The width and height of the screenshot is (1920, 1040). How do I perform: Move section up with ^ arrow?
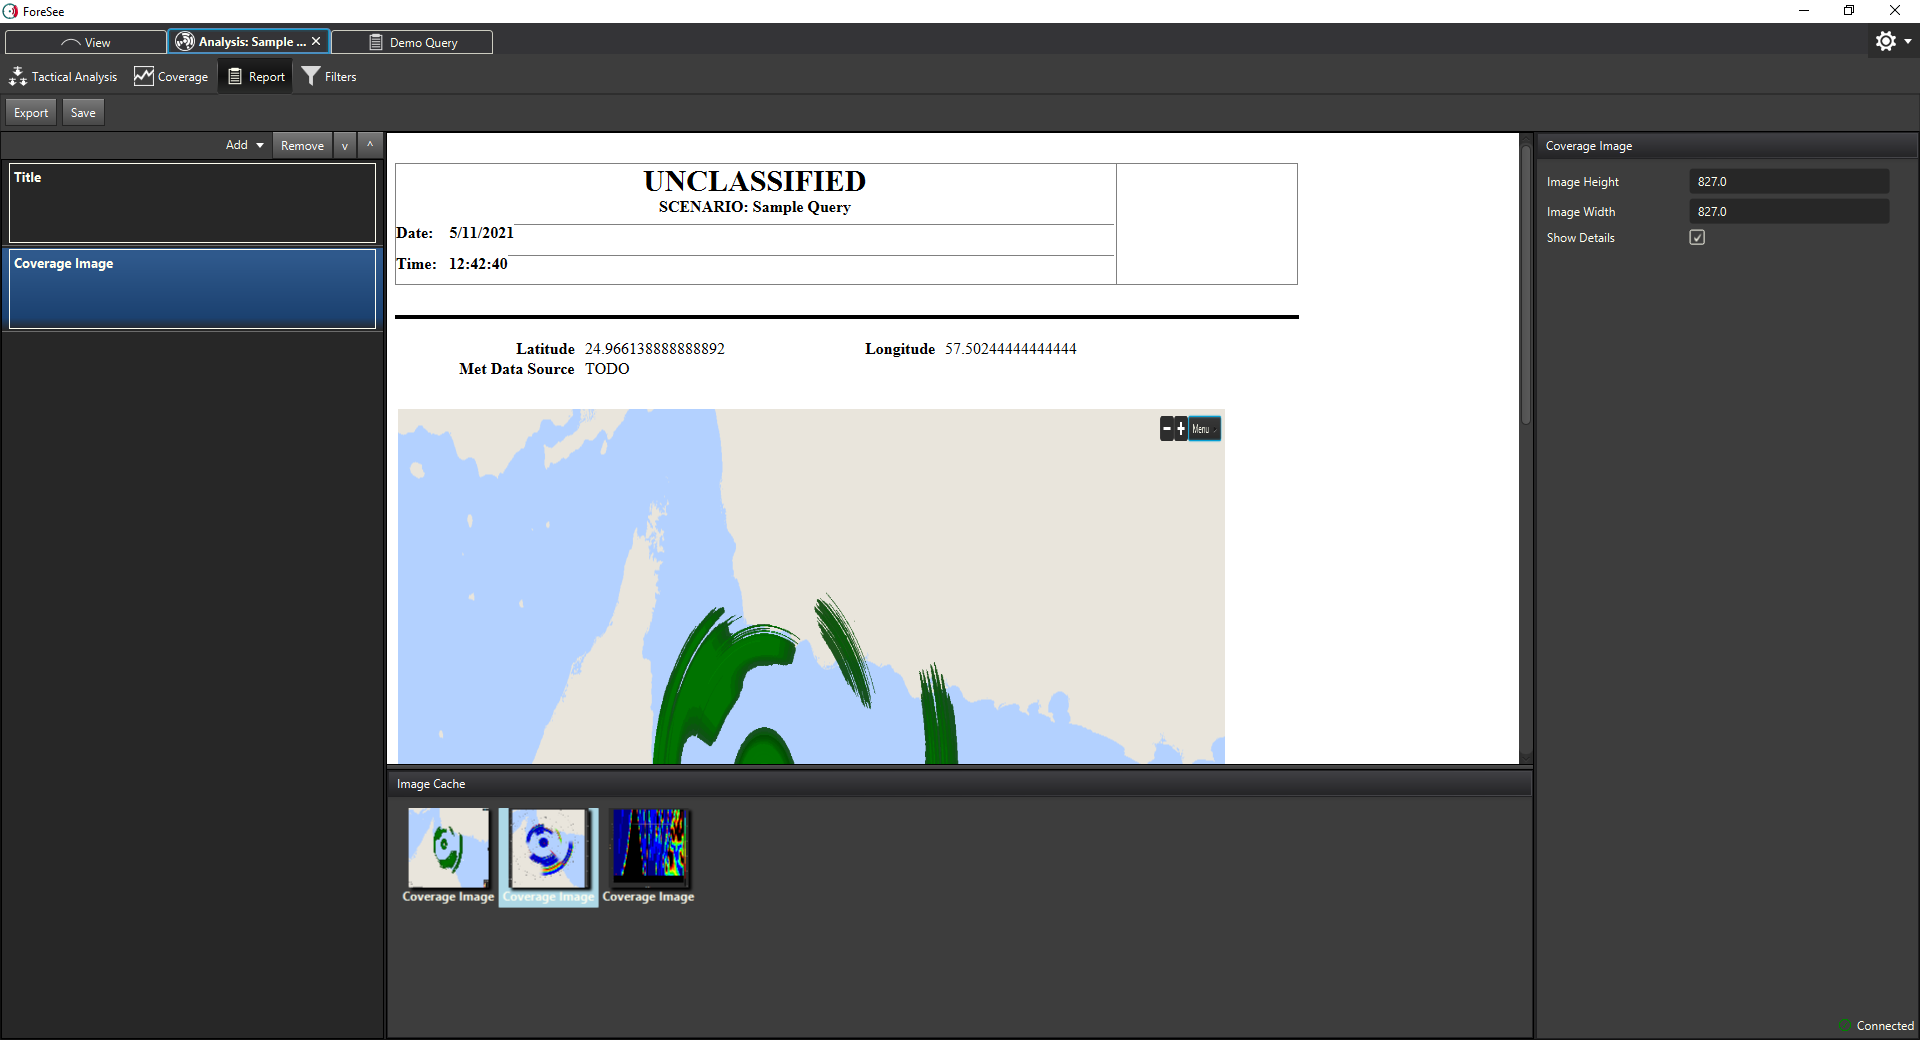(x=370, y=146)
